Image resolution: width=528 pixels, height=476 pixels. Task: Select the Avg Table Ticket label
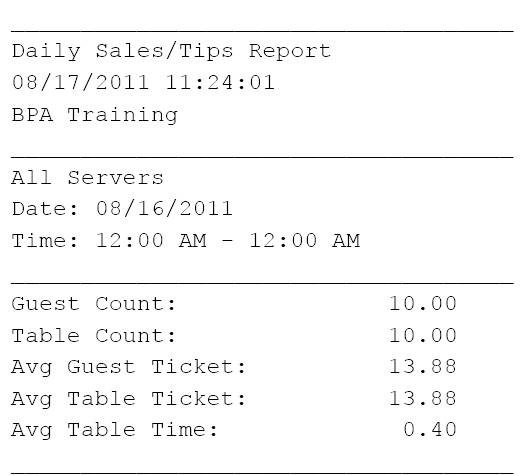tap(129, 399)
